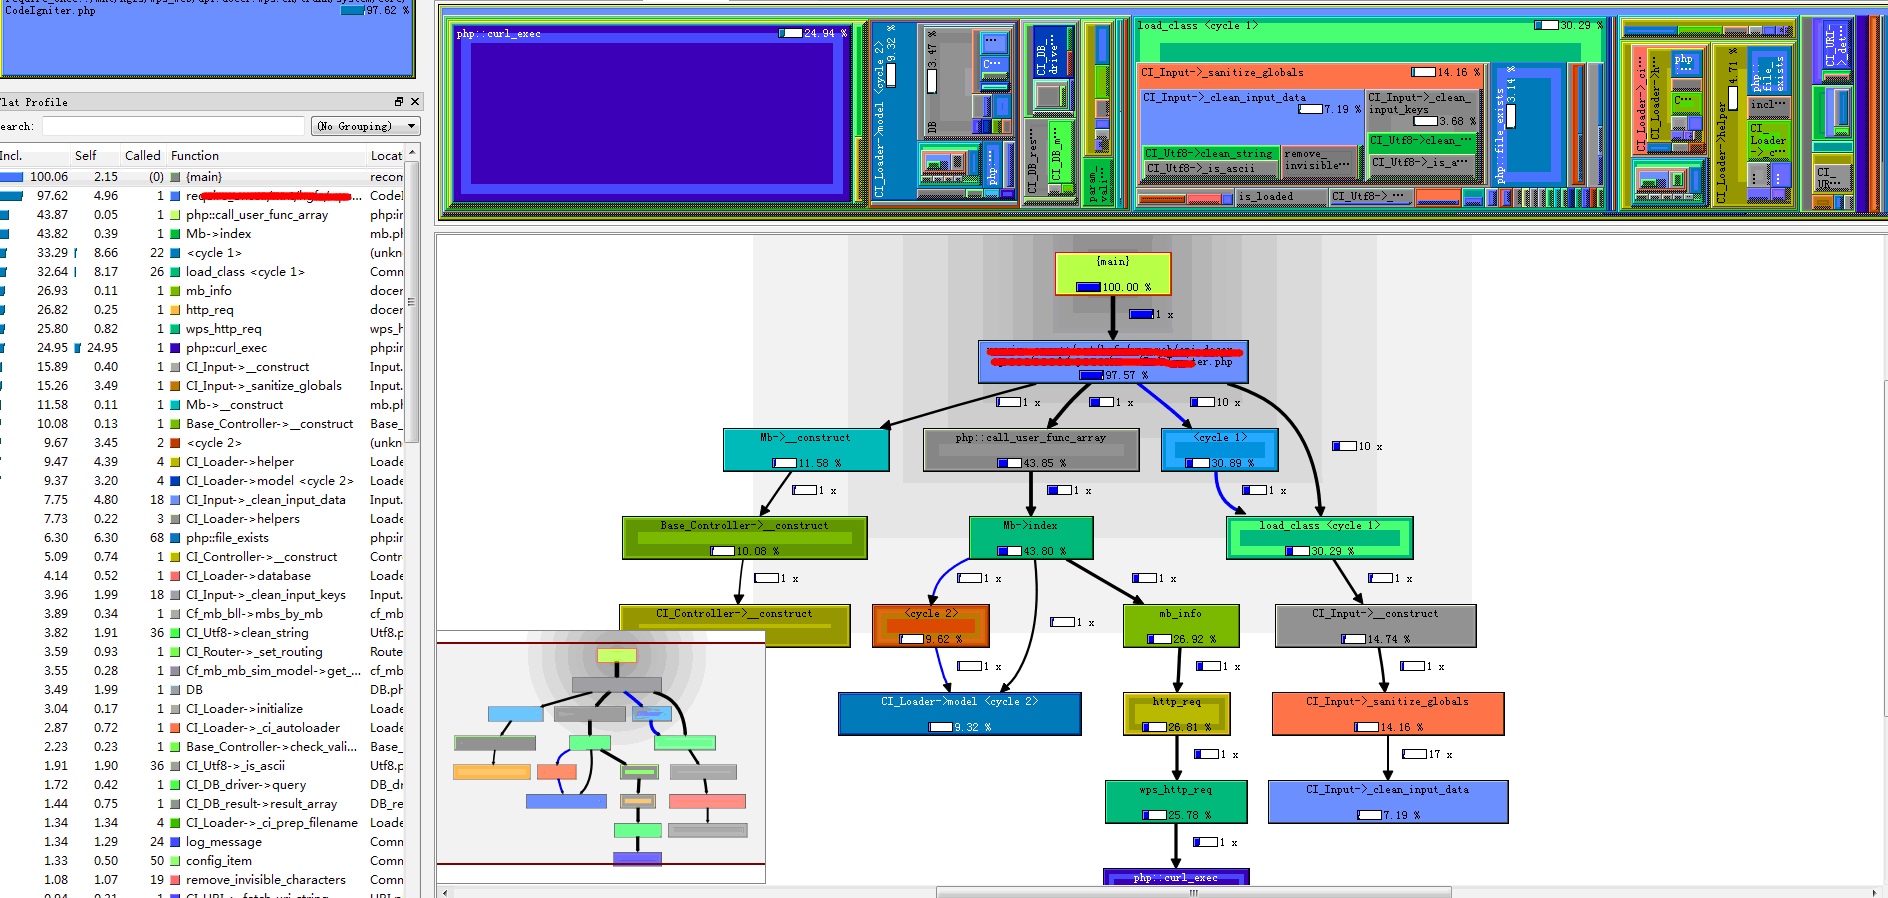The width and height of the screenshot is (1888, 898).
Task: Click CI_Utf8->clean_string block in treemap
Action: pos(1210,153)
